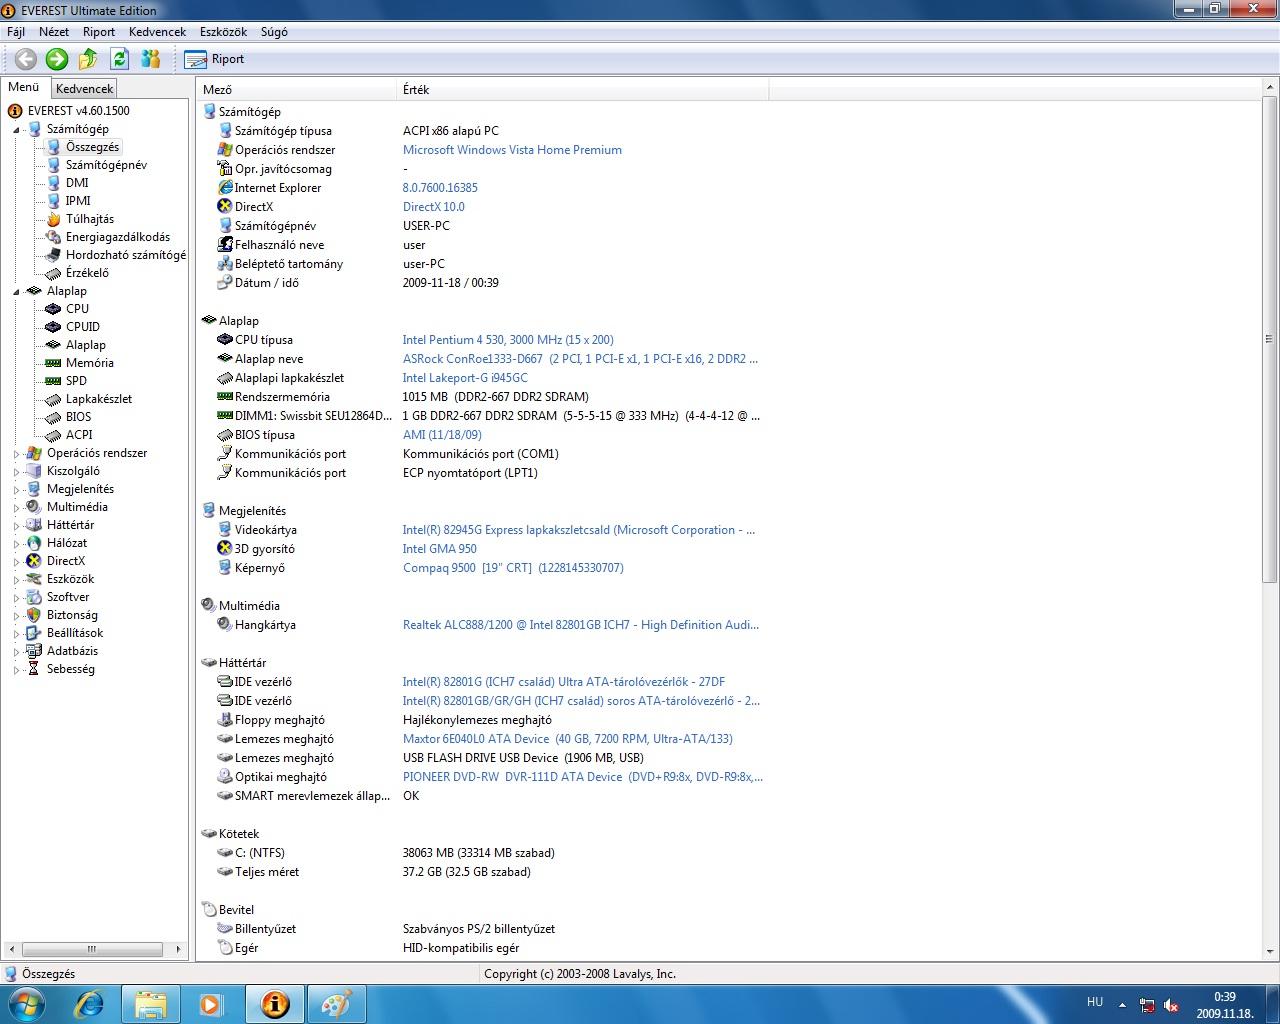Collapse the Alaplap tree node
Image resolution: width=1280 pixels, height=1024 pixels.
(x=16, y=292)
